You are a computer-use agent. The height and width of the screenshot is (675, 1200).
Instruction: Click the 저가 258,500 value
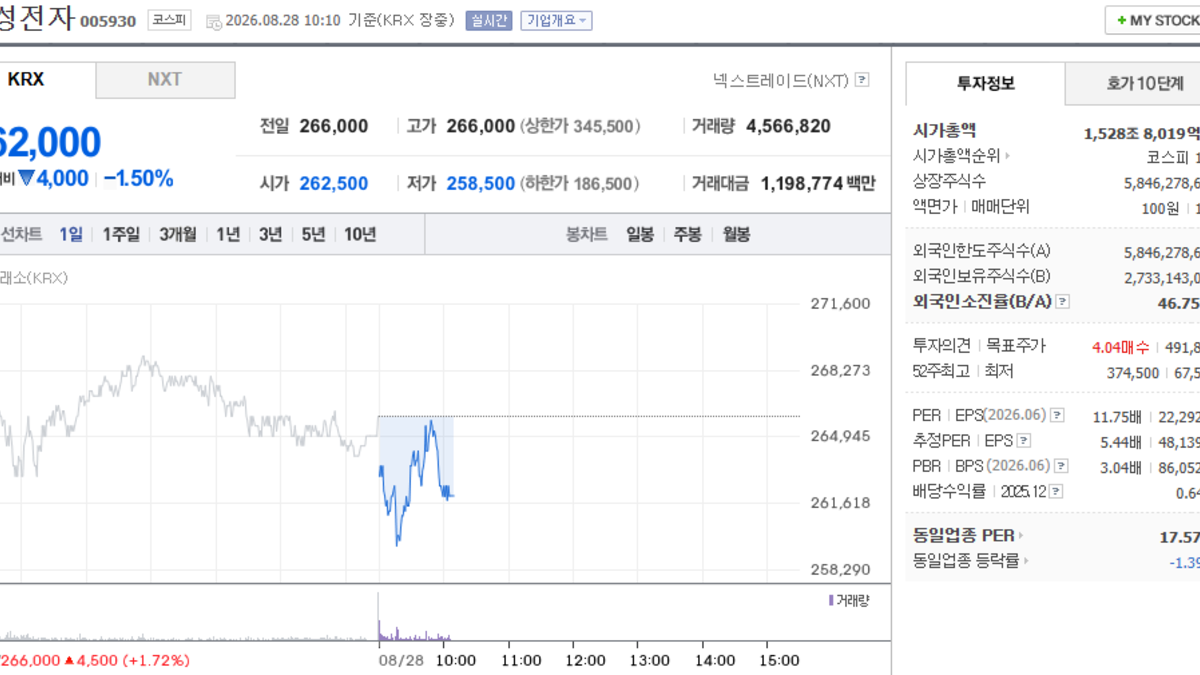(480, 183)
